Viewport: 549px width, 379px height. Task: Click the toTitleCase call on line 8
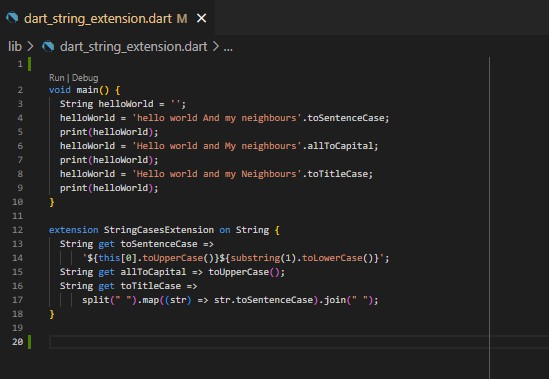tap(338, 174)
